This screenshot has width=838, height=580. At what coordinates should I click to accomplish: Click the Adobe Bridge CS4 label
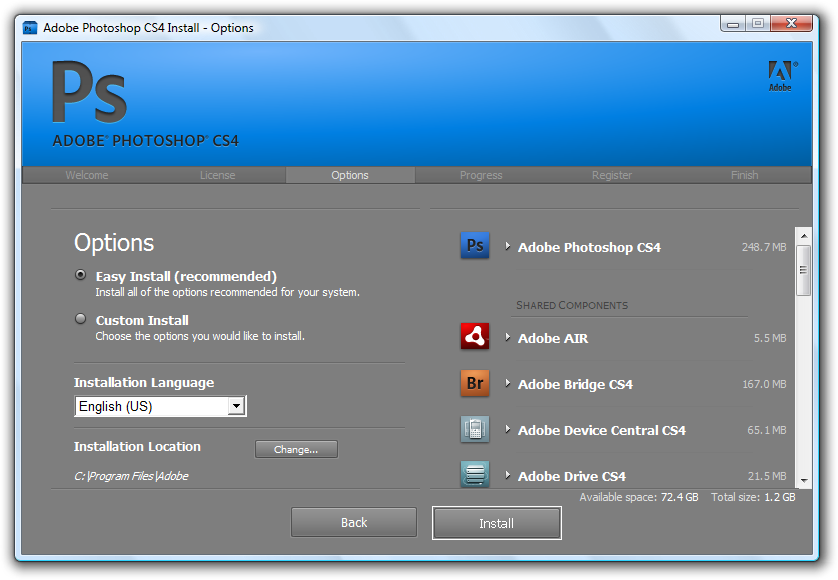click(x=575, y=384)
